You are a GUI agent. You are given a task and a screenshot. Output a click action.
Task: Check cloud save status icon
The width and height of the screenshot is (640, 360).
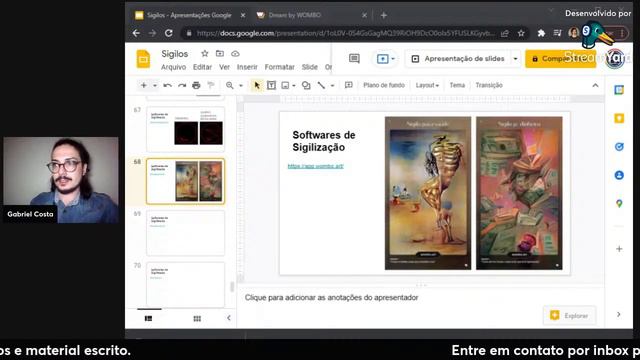236,53
